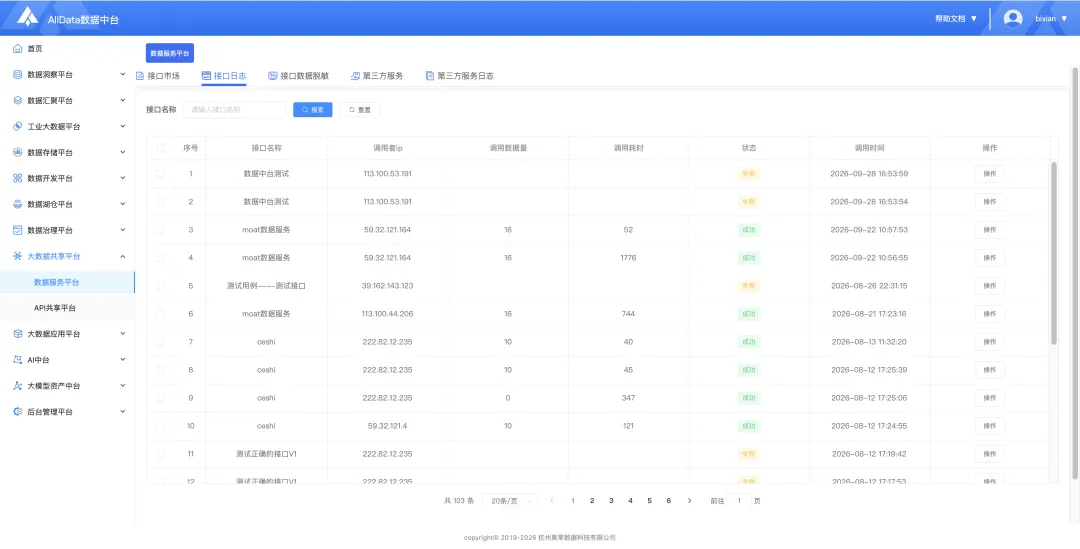Open the 20条/页 page size dropdown
The height and width of the screenshot is (549, 1080).
(509, 501)
